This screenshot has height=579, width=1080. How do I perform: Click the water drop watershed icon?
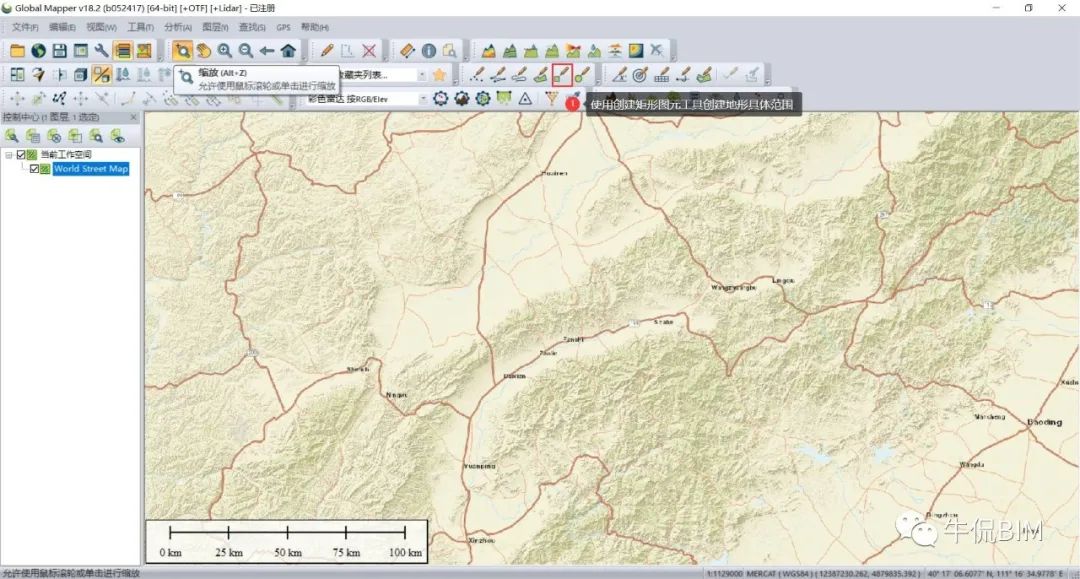click(x=594, y=50)
